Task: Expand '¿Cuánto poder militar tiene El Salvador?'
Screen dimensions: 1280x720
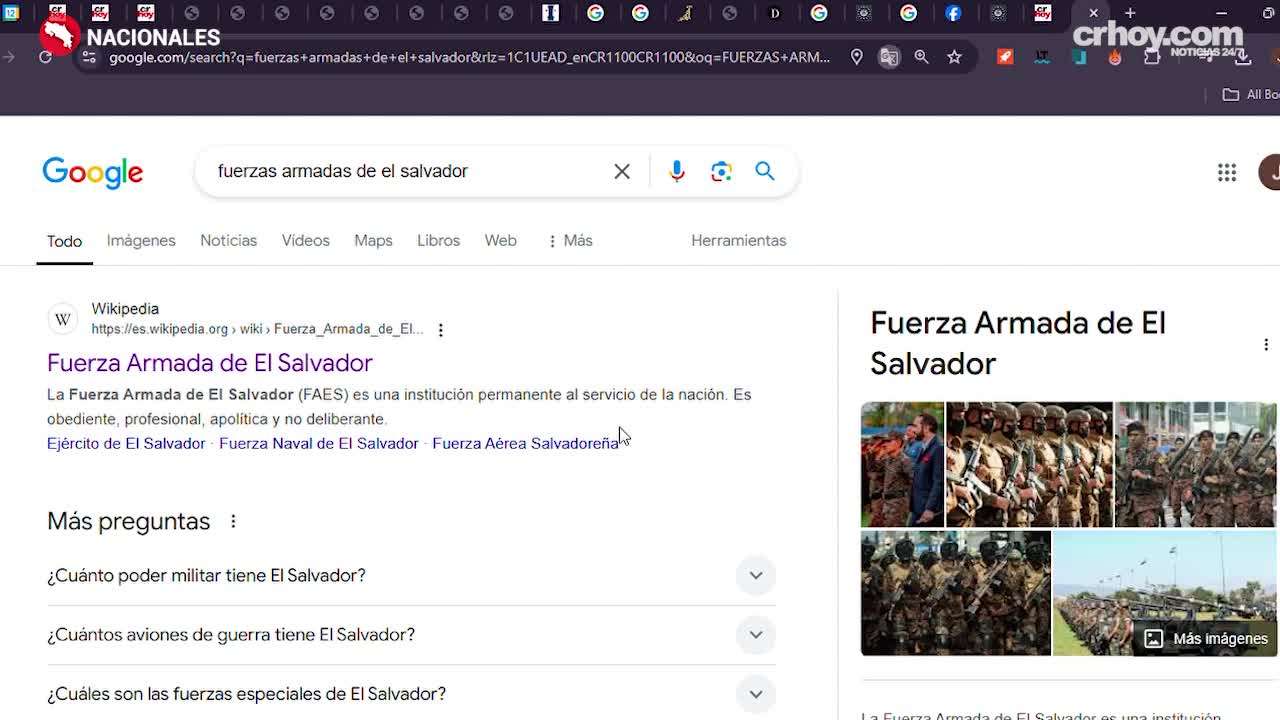Action: pyautogui.click(x=411, y=575)
